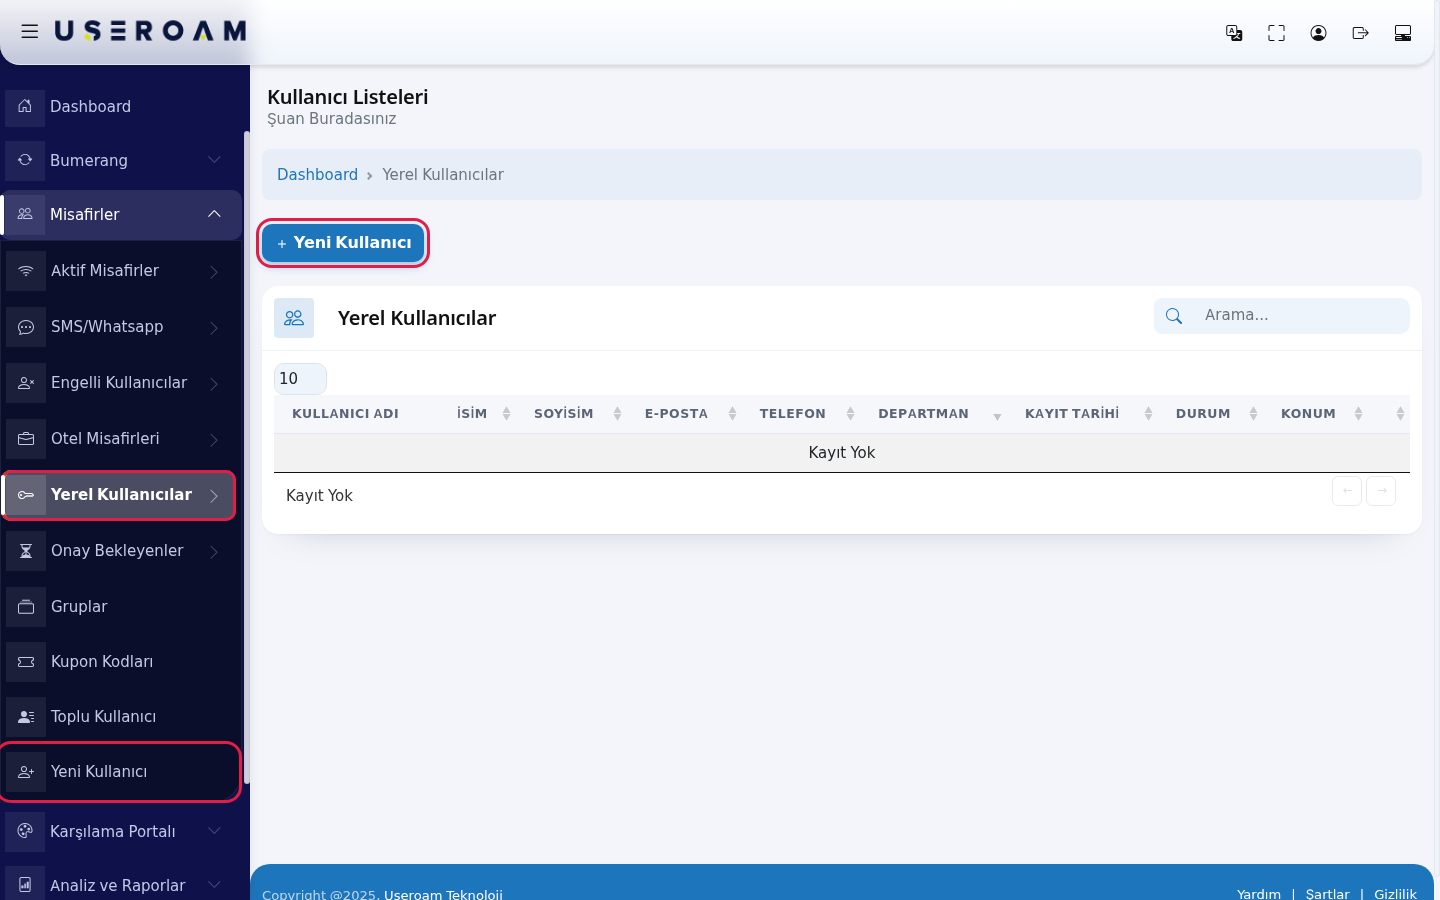
Task: Click the Kupon Kodları ticket icon
Action: [x=26, y=662]
